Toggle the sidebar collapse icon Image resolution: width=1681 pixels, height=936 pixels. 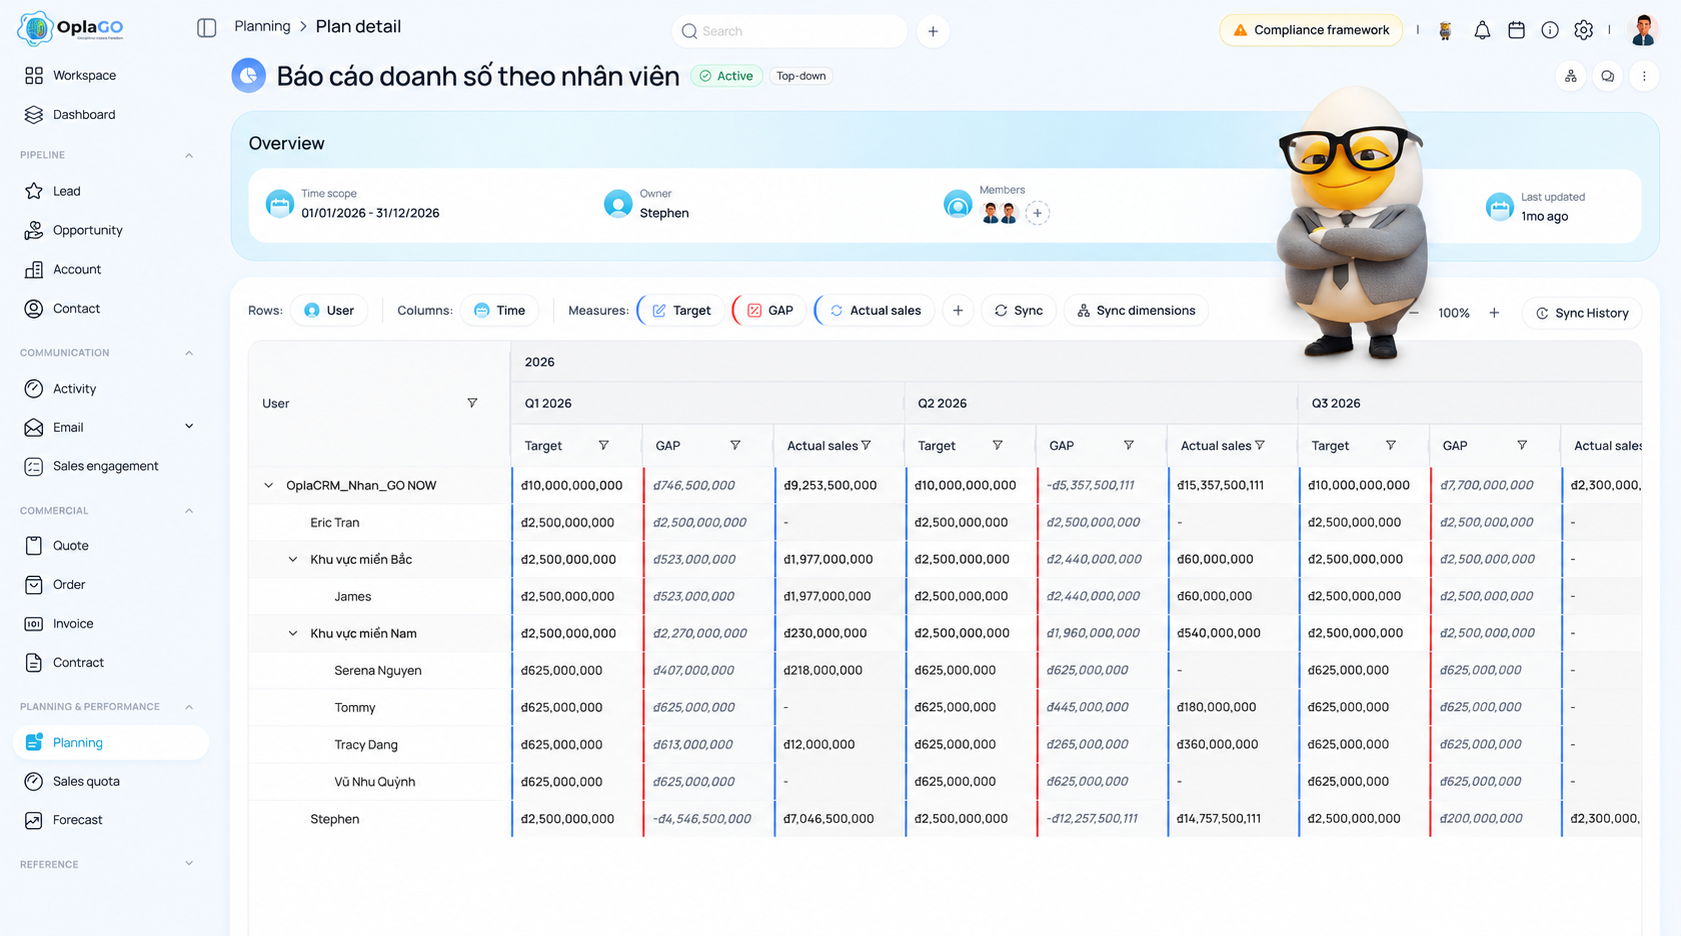click(x=207, y=28)
